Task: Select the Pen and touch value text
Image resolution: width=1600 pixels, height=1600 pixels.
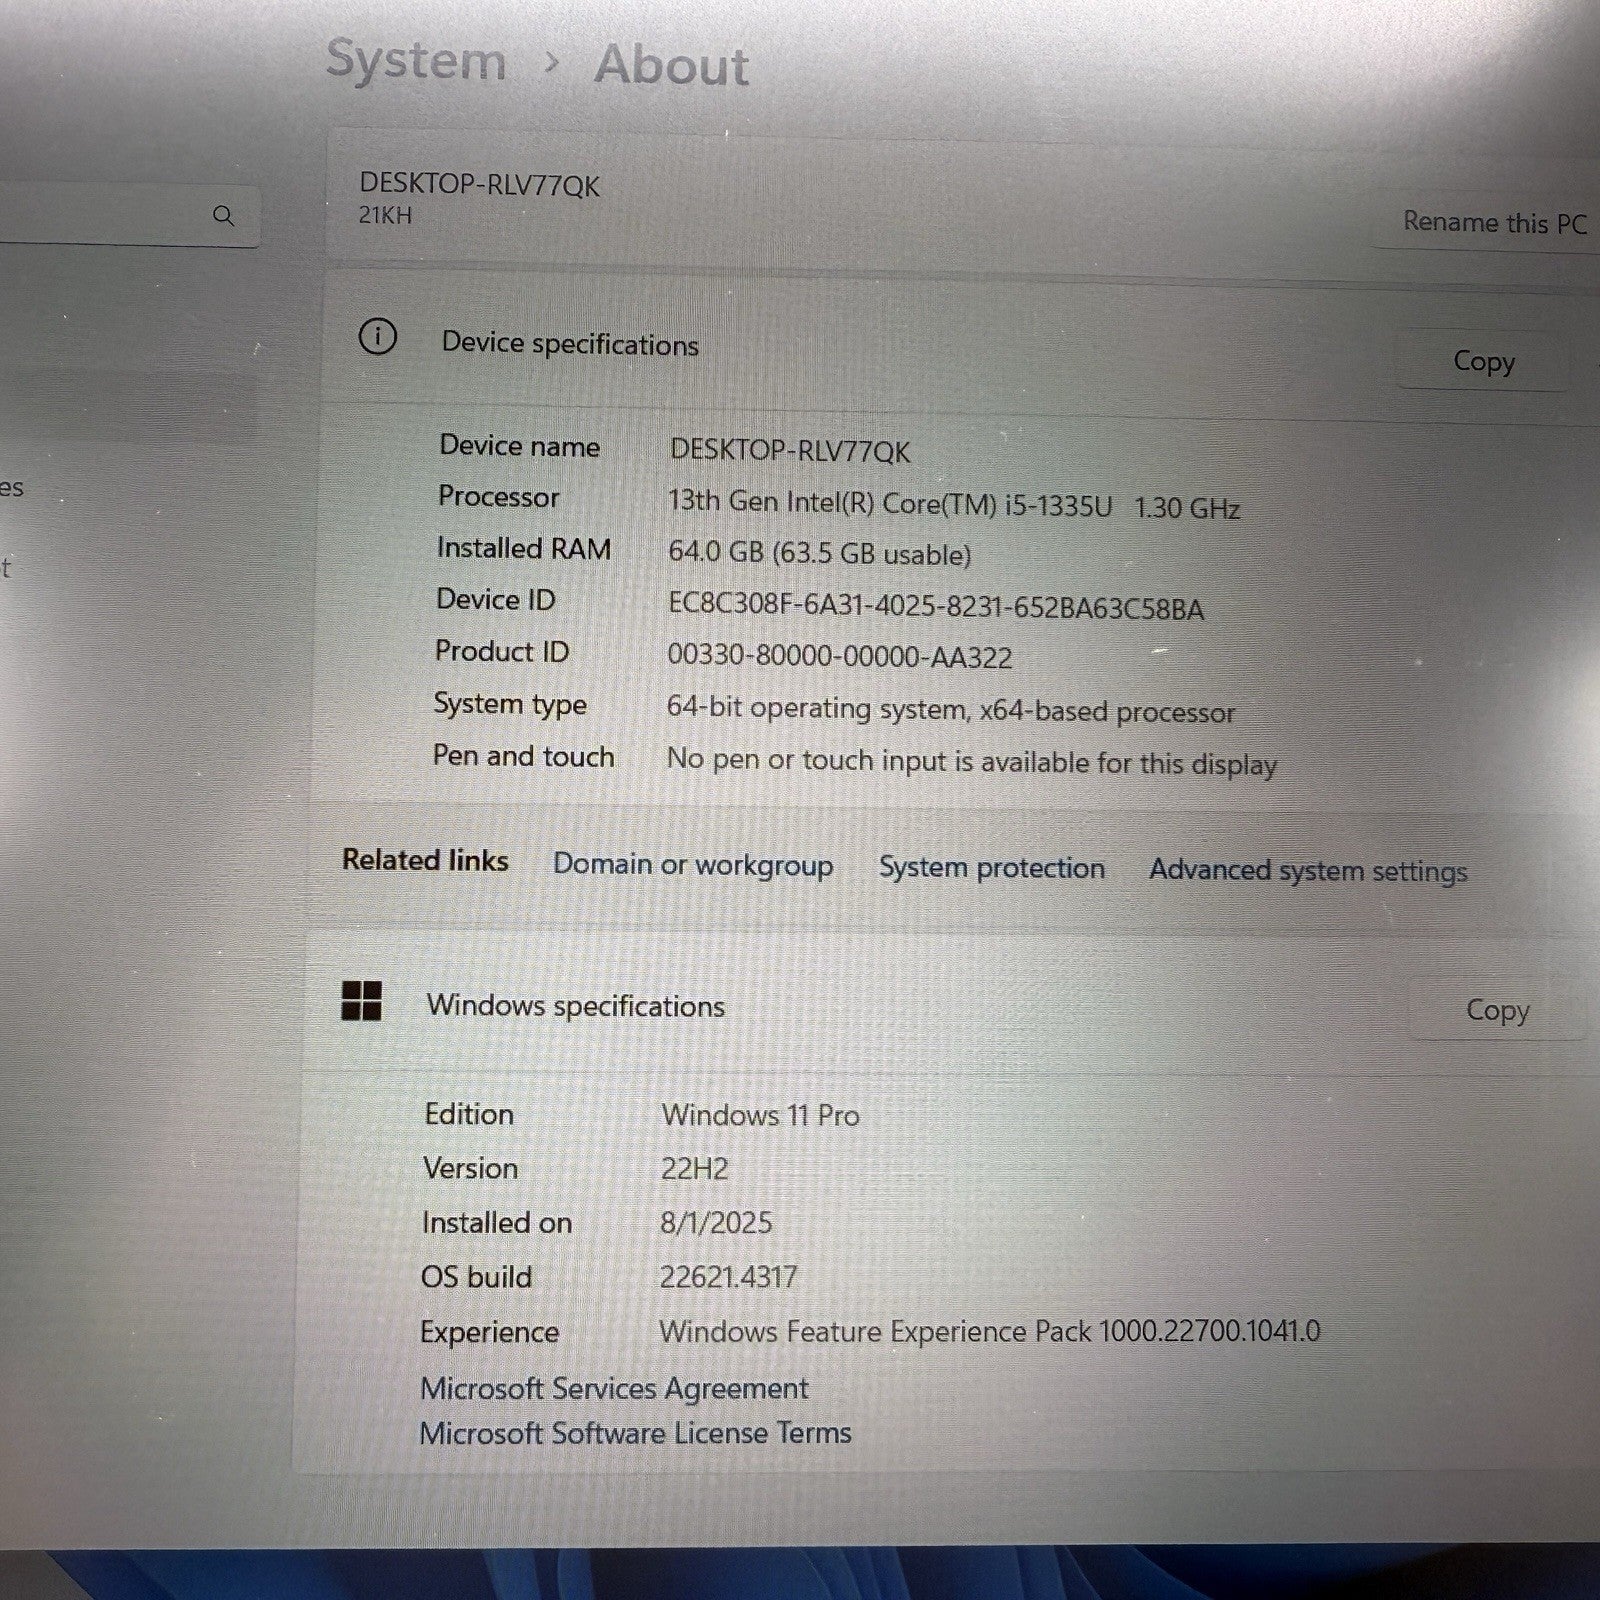Action: [x=972, y=762]
